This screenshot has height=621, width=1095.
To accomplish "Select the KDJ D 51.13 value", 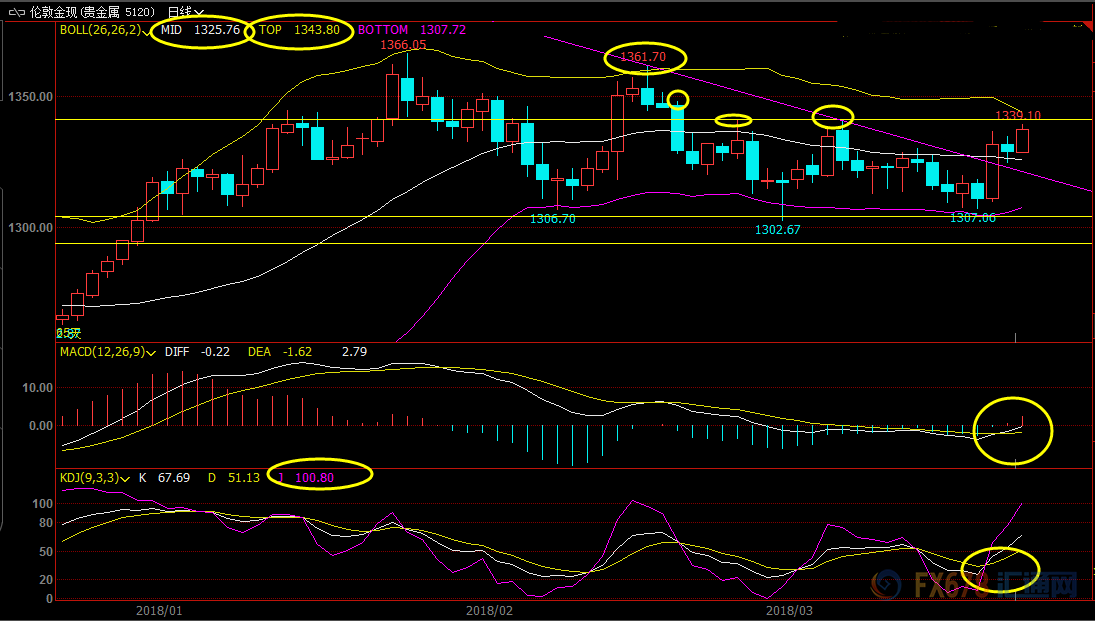I will coord(234,478).
